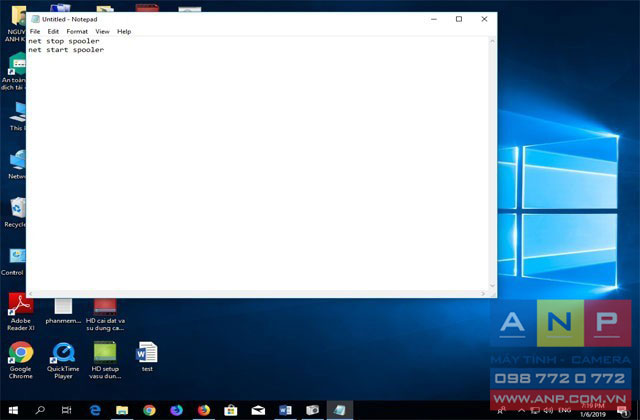The image size is (640, 420).
Task: Select the Recycle Bin desktop icon
Action: (14, 212)
